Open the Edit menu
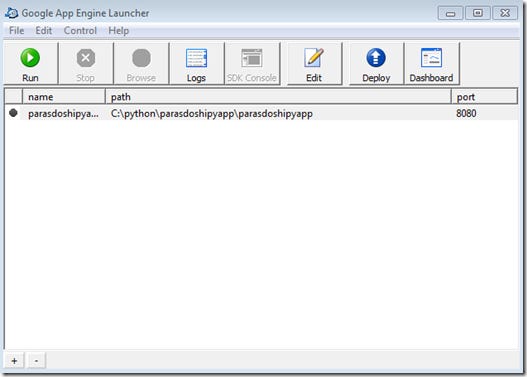The height and width of the screenshot is (377, 527). tap(44, 31)
